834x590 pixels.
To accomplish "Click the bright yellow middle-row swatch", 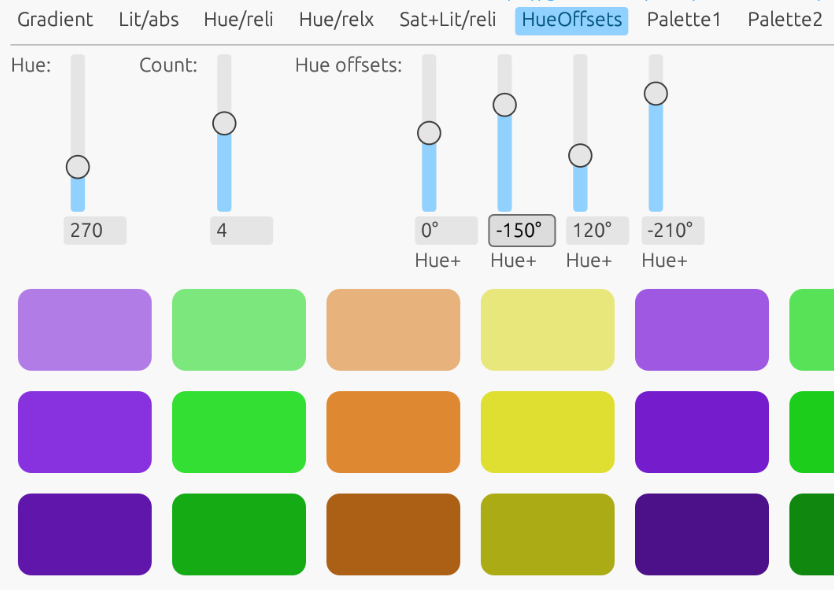I will (548, 432).
